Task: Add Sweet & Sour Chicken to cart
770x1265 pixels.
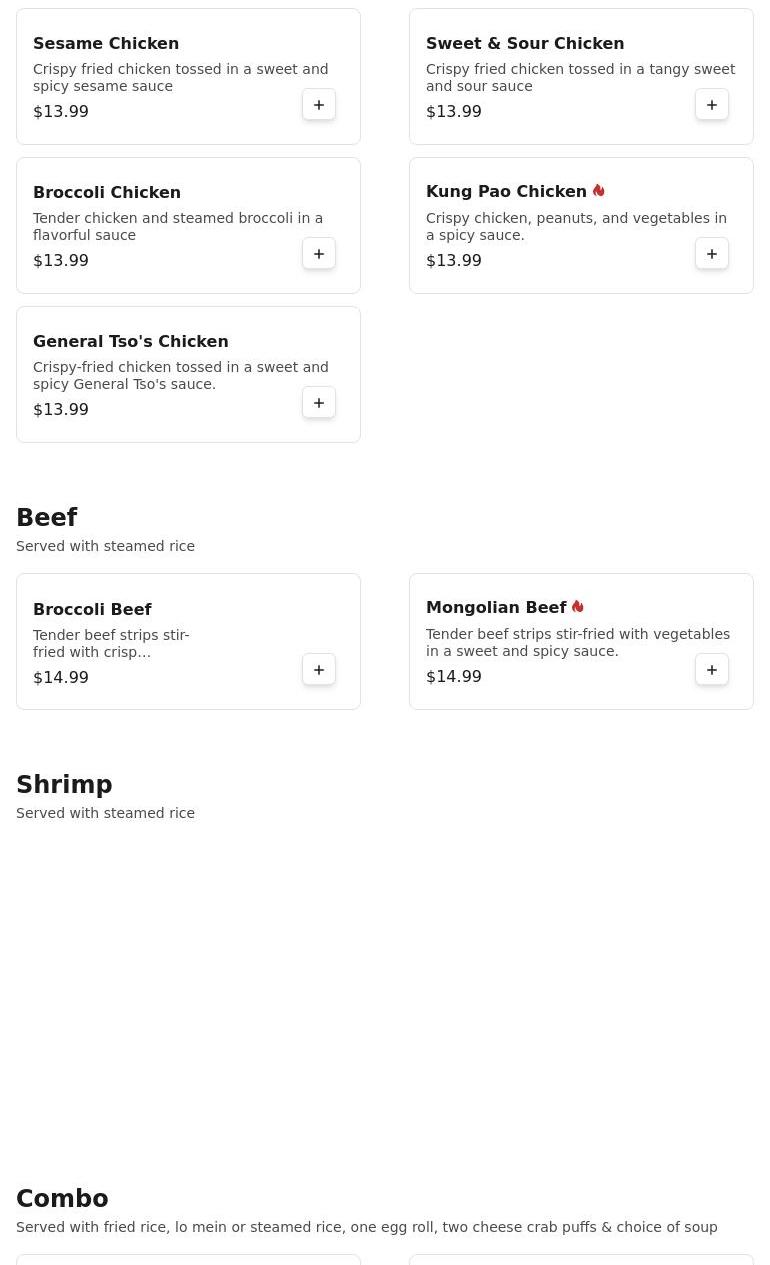Action: pos(712,105)
